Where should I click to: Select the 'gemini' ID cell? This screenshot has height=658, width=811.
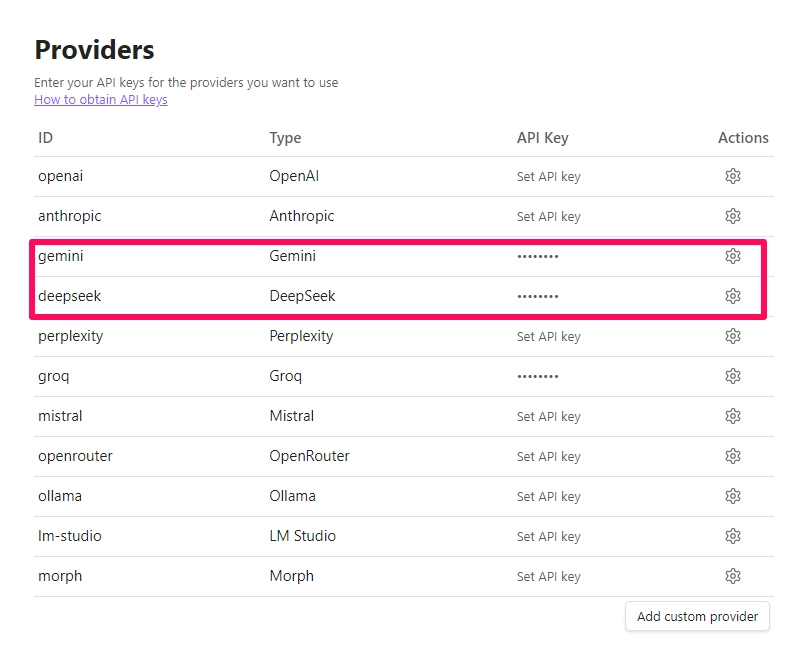[x=61, y=256]
